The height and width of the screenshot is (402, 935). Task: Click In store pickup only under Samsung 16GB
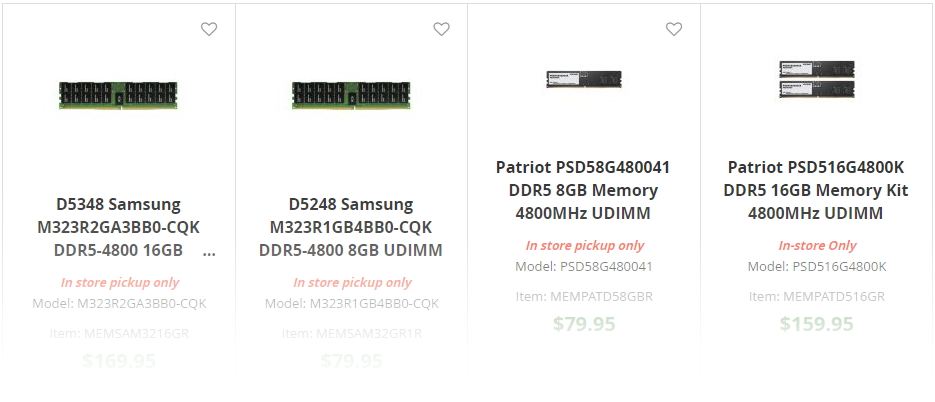(x=120, y=283)
